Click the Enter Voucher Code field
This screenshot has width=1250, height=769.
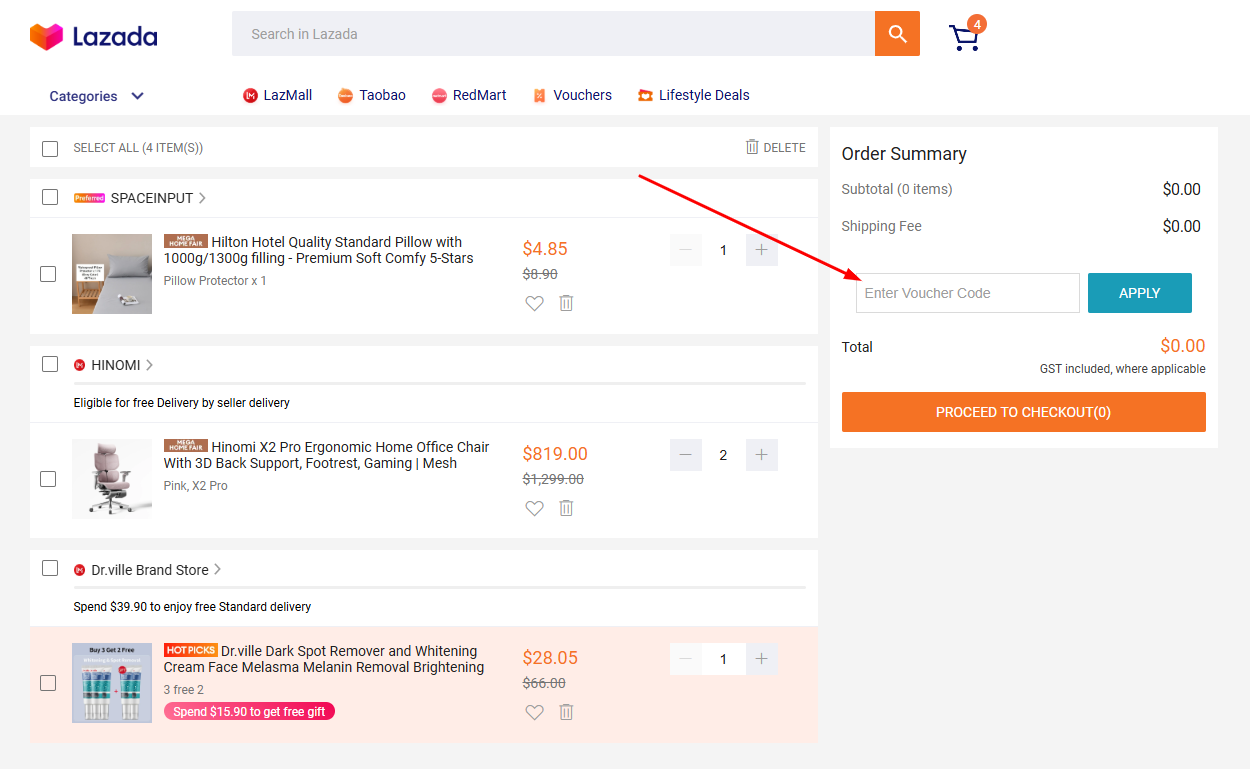pos(967,293)
